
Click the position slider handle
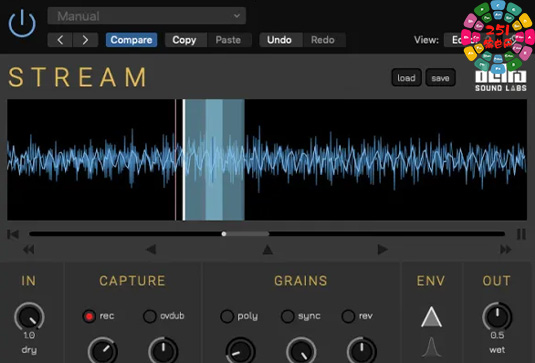224,234
